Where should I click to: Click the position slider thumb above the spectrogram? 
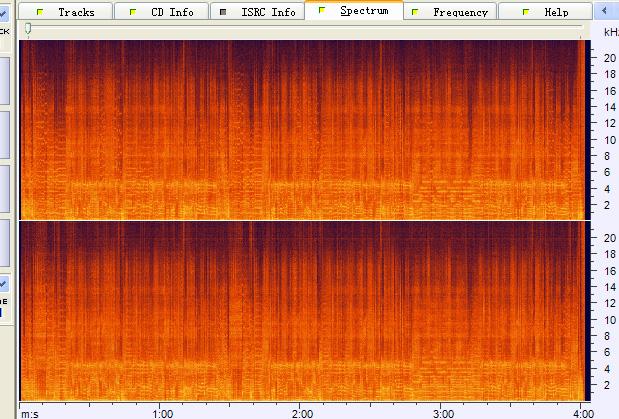point(28,28)
